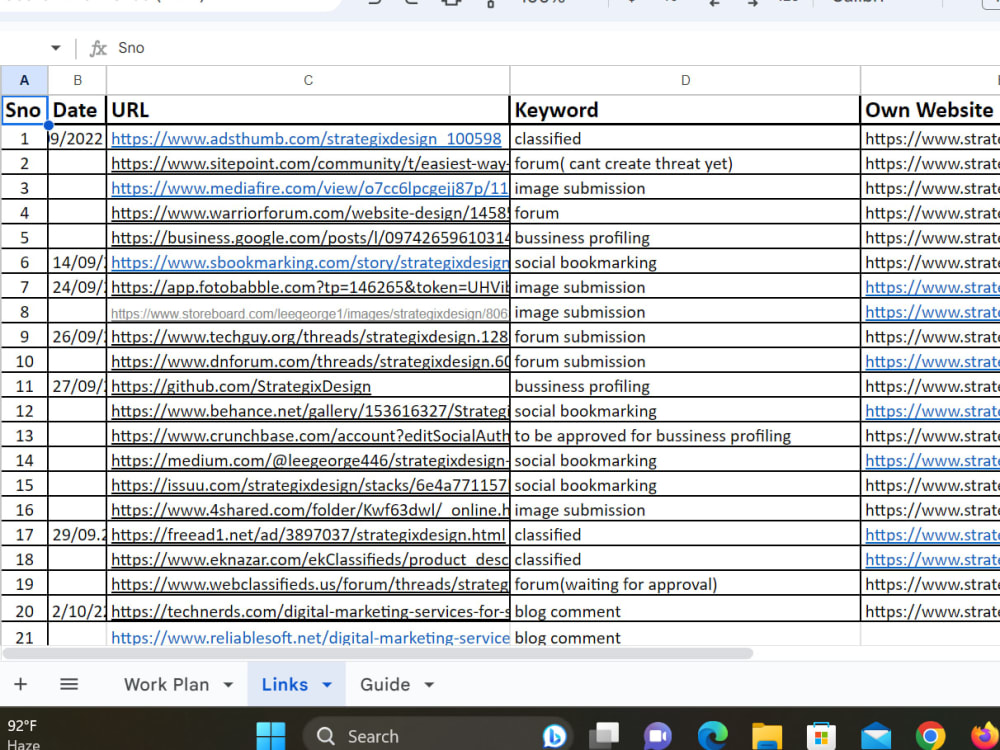Open the crunchbase.com account link
Screen dimensions: 1000x750
(x=309, y=436)
